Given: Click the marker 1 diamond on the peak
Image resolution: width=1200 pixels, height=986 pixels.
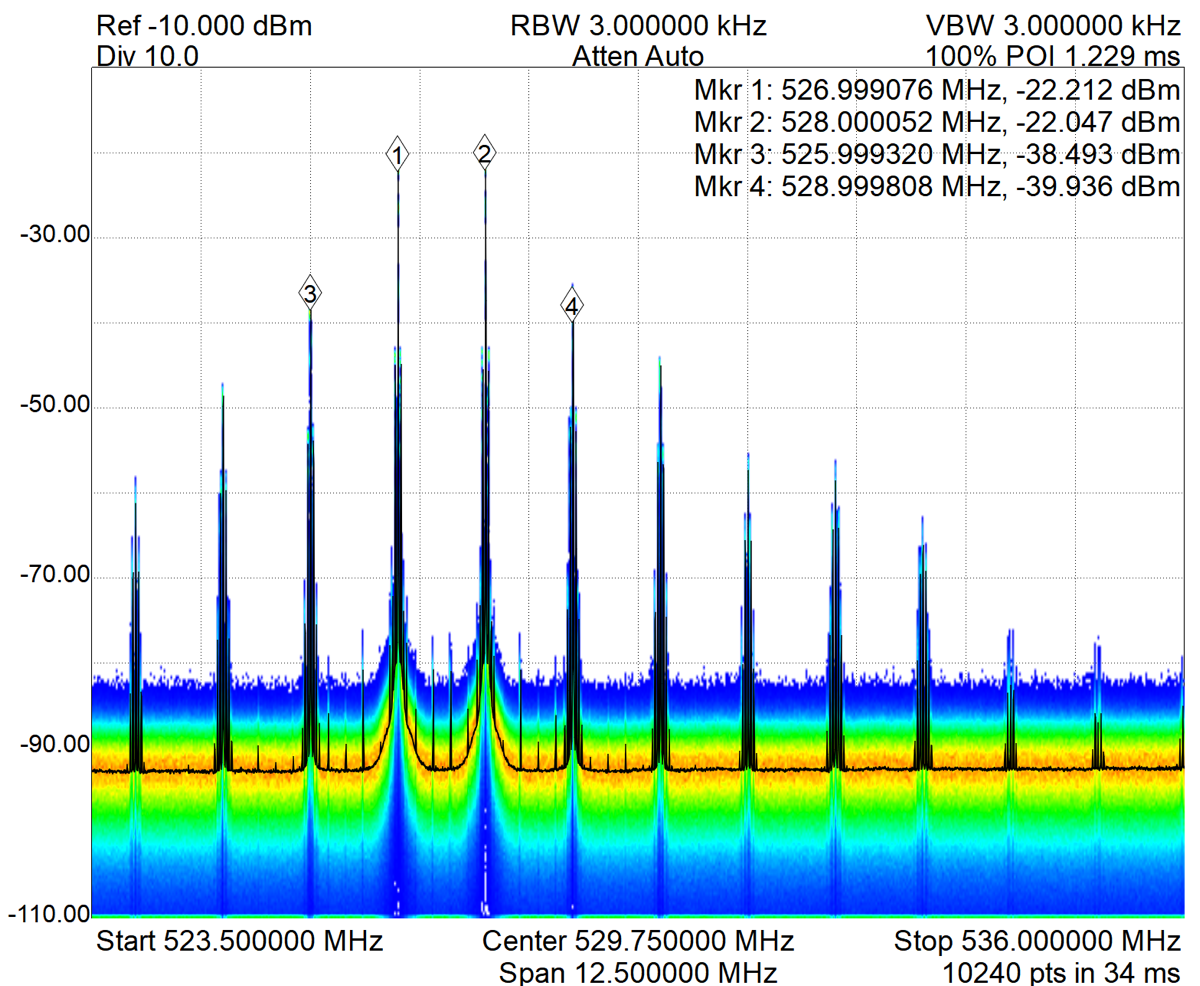Looking at the screenshot, I should coord(398,155).
